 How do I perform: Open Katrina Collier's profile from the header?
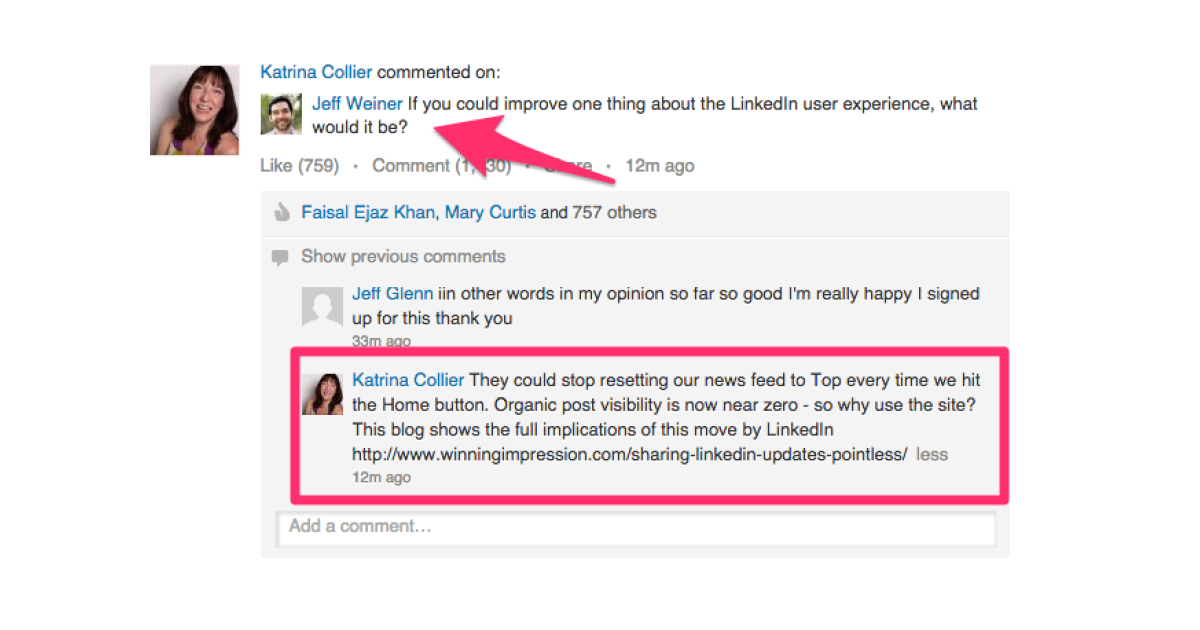click(x=316, y=72)
